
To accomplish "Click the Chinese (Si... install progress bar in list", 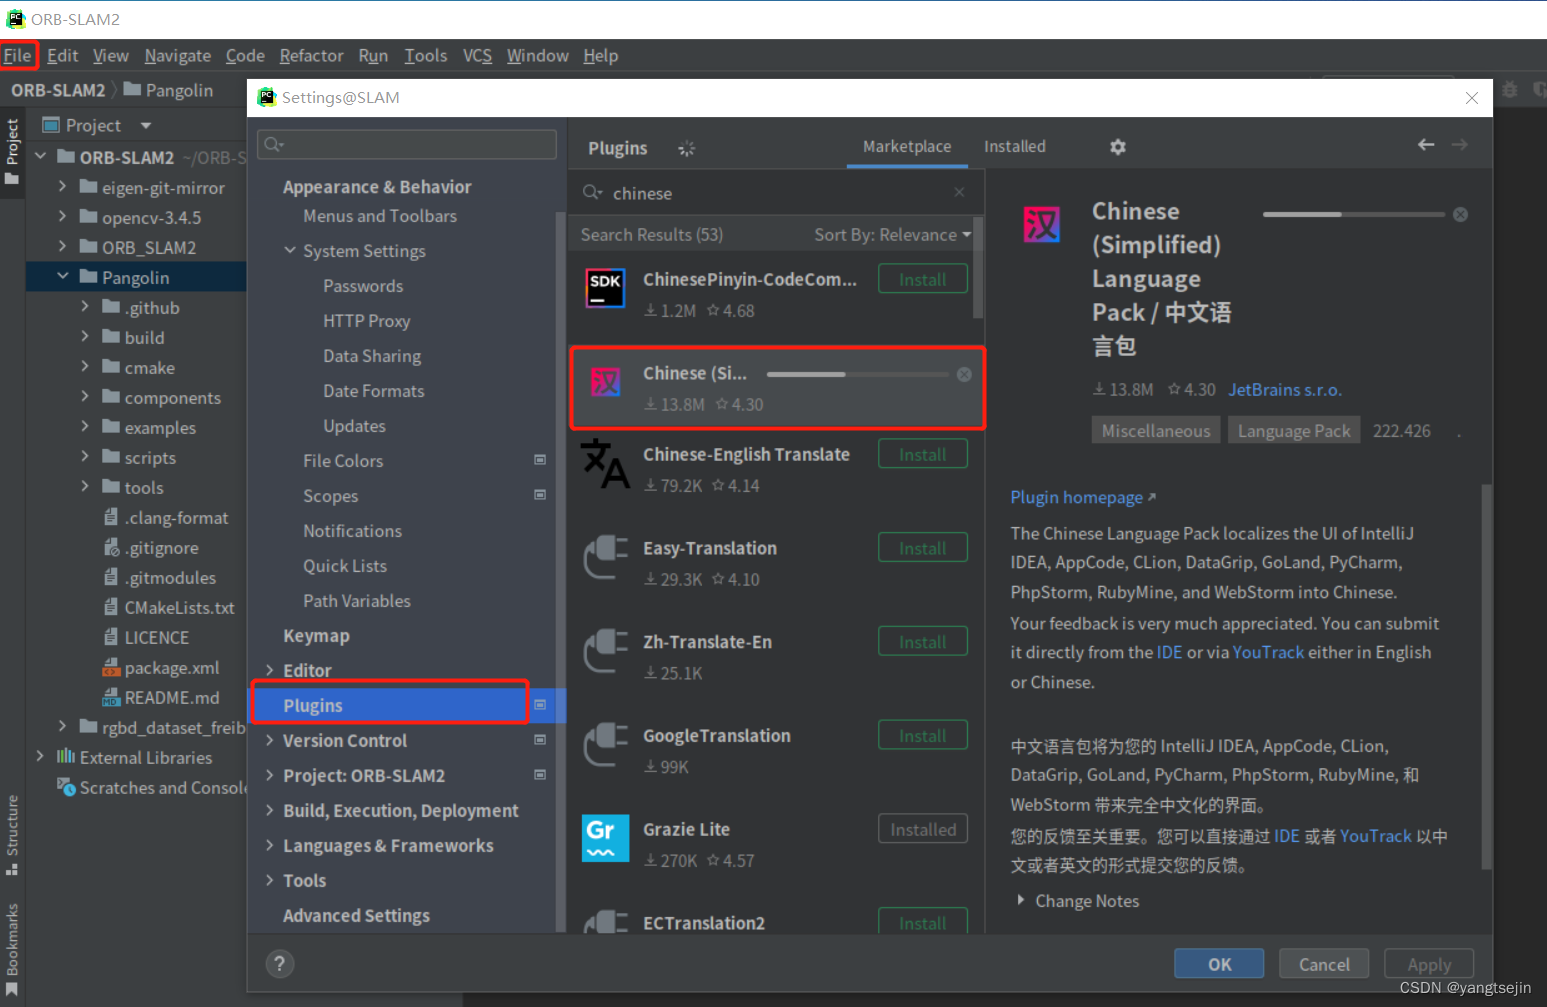I will tap(858, 374).
